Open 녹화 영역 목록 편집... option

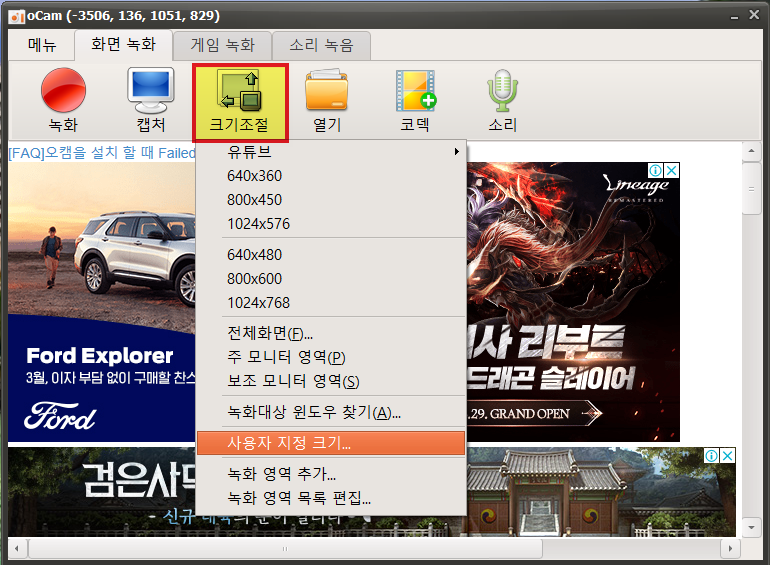[331, 498]
